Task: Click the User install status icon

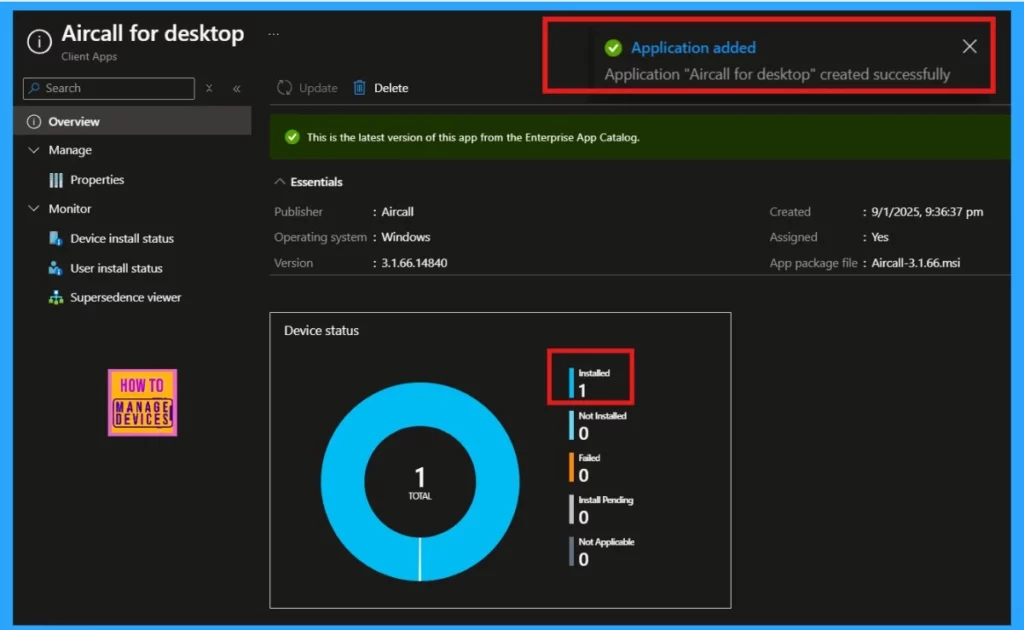Action: tap(56, 268)
